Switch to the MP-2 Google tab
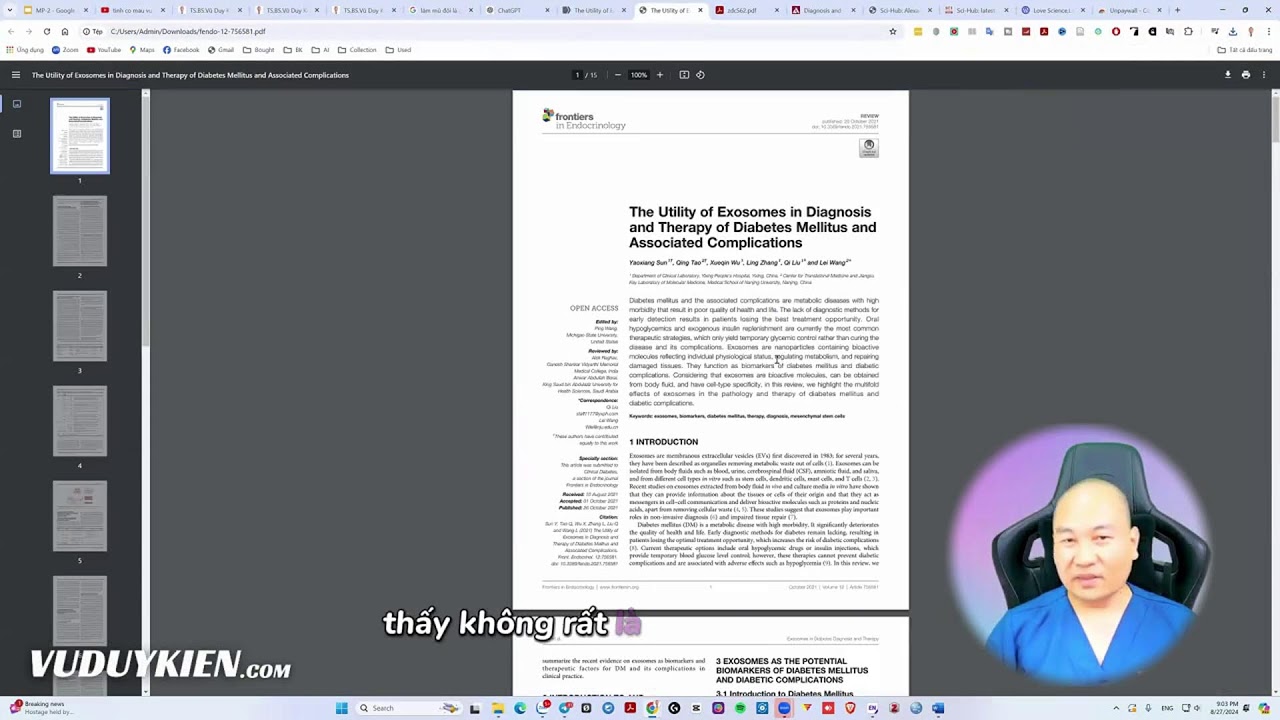Viewport: 1280px width, 720px height. point(56,10)
